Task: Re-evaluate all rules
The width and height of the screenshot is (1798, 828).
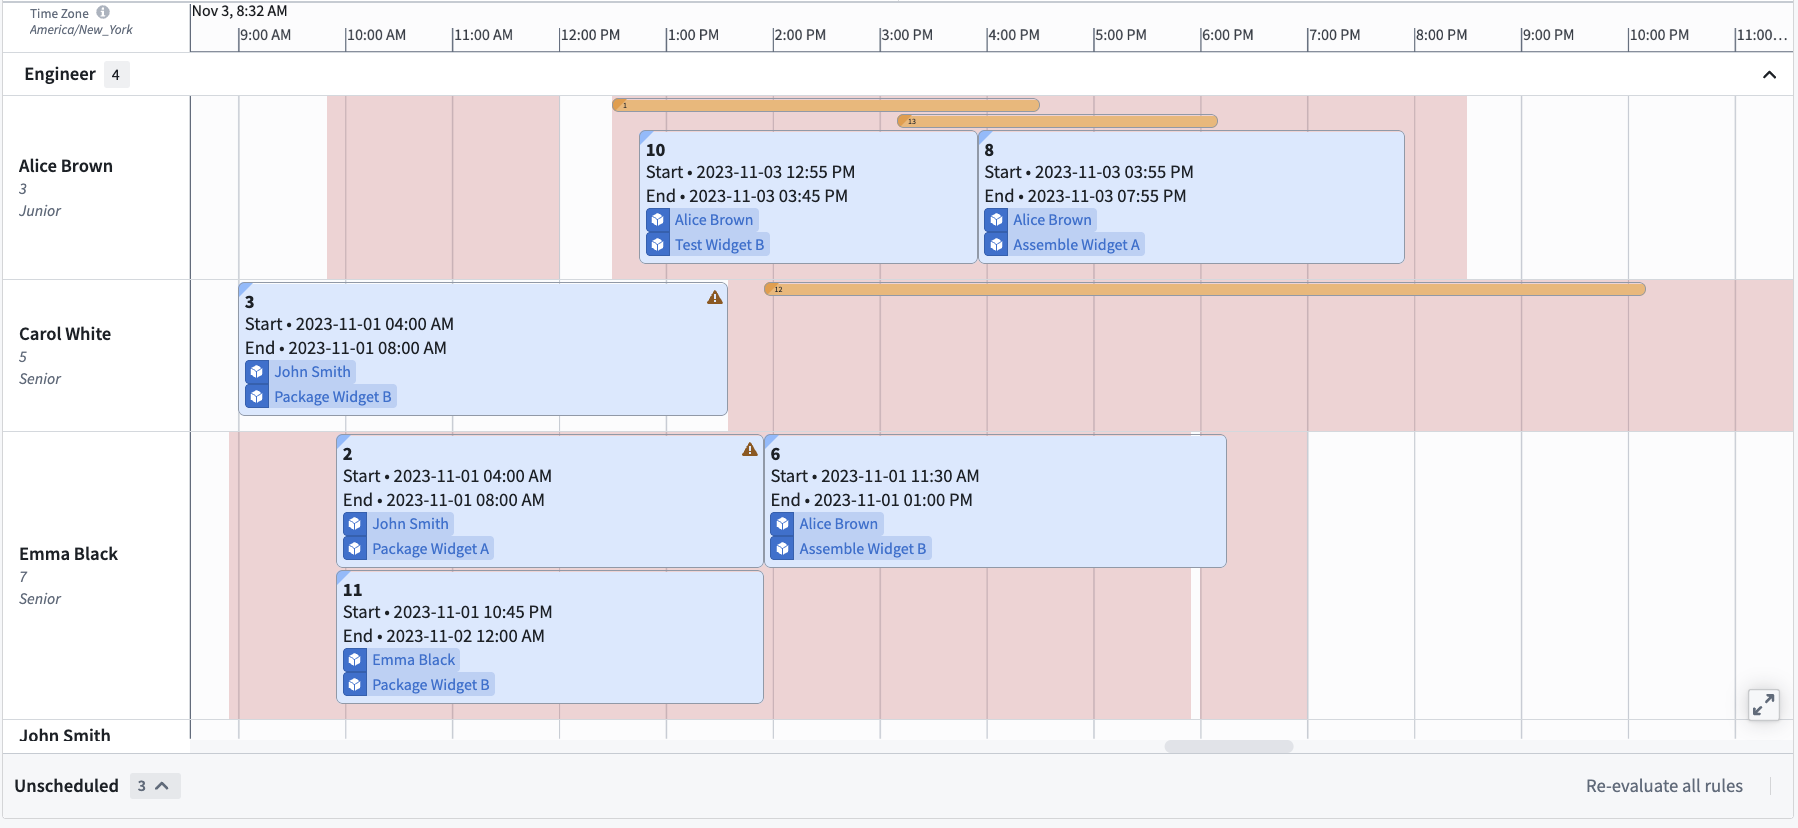Action: 1664,786
